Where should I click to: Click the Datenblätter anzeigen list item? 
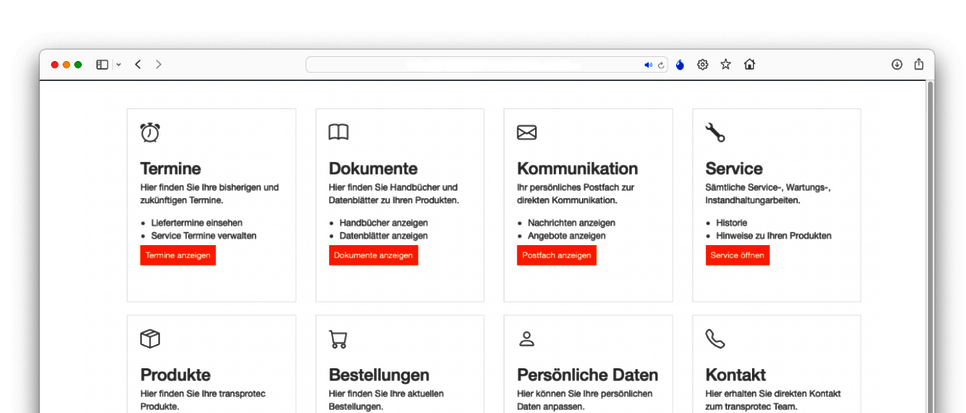point(383,235)
